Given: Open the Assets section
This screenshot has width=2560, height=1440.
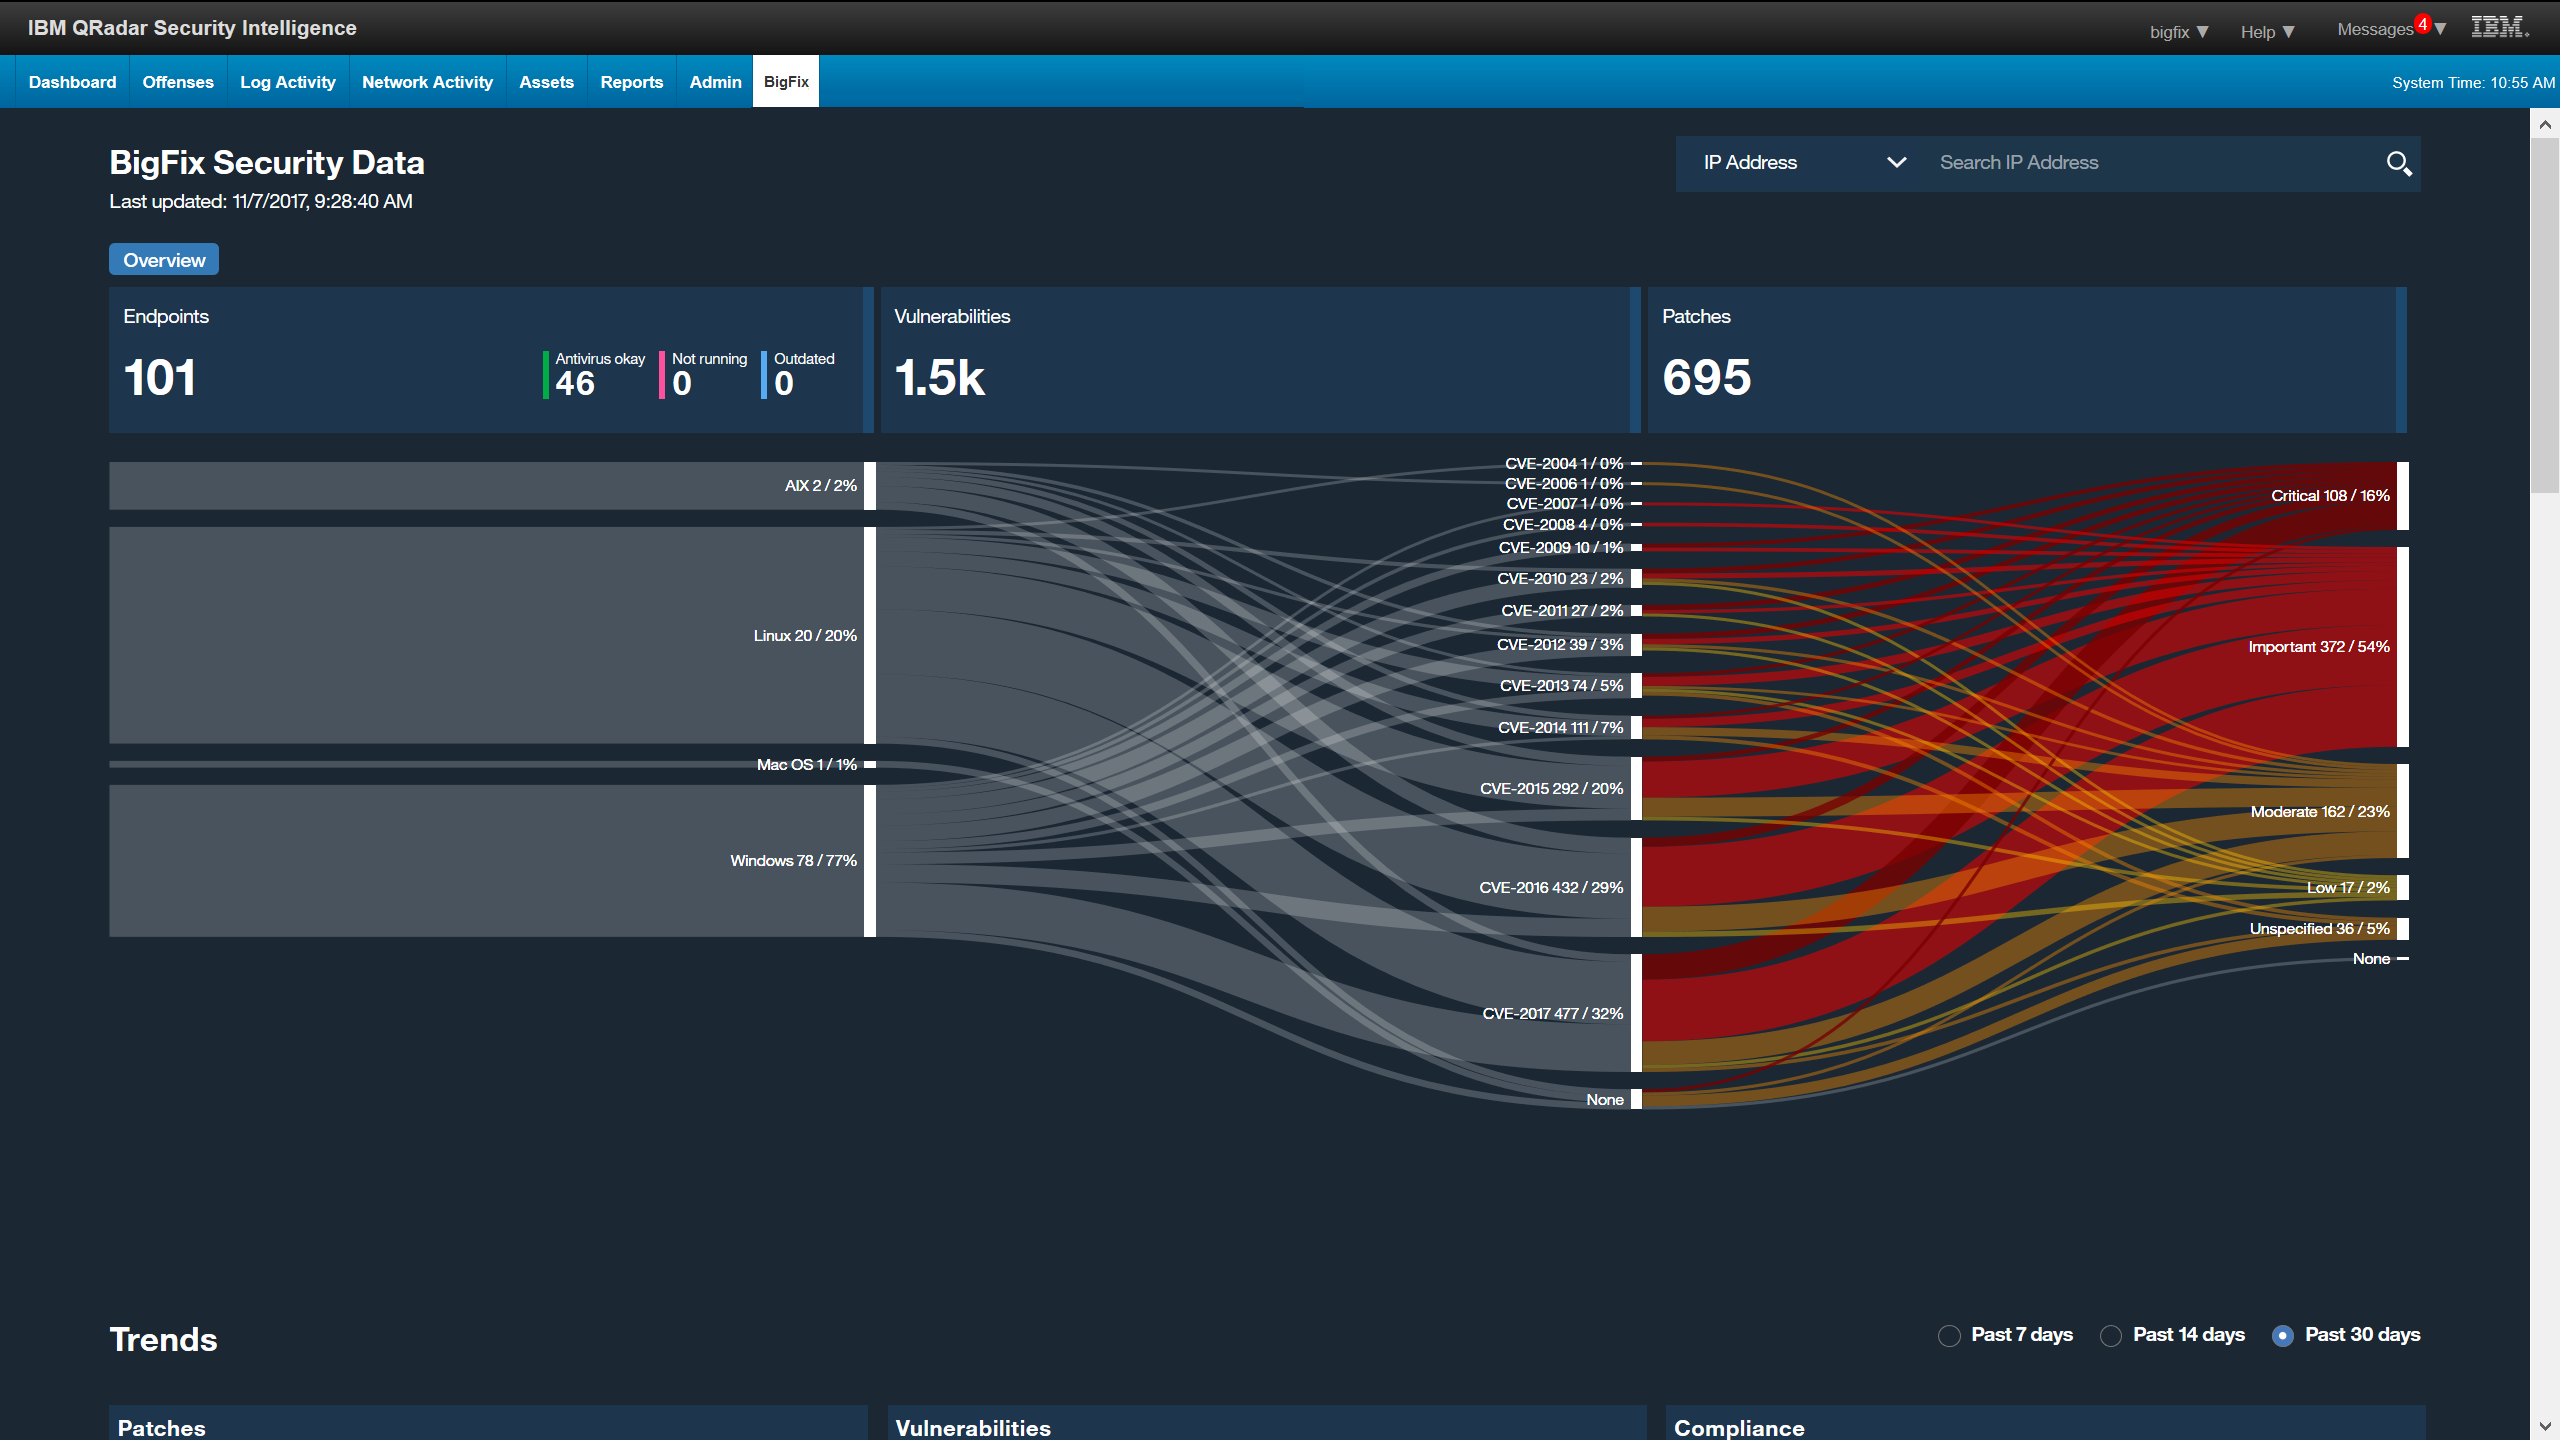Looking at the screenshot, I should coord(546,81).
